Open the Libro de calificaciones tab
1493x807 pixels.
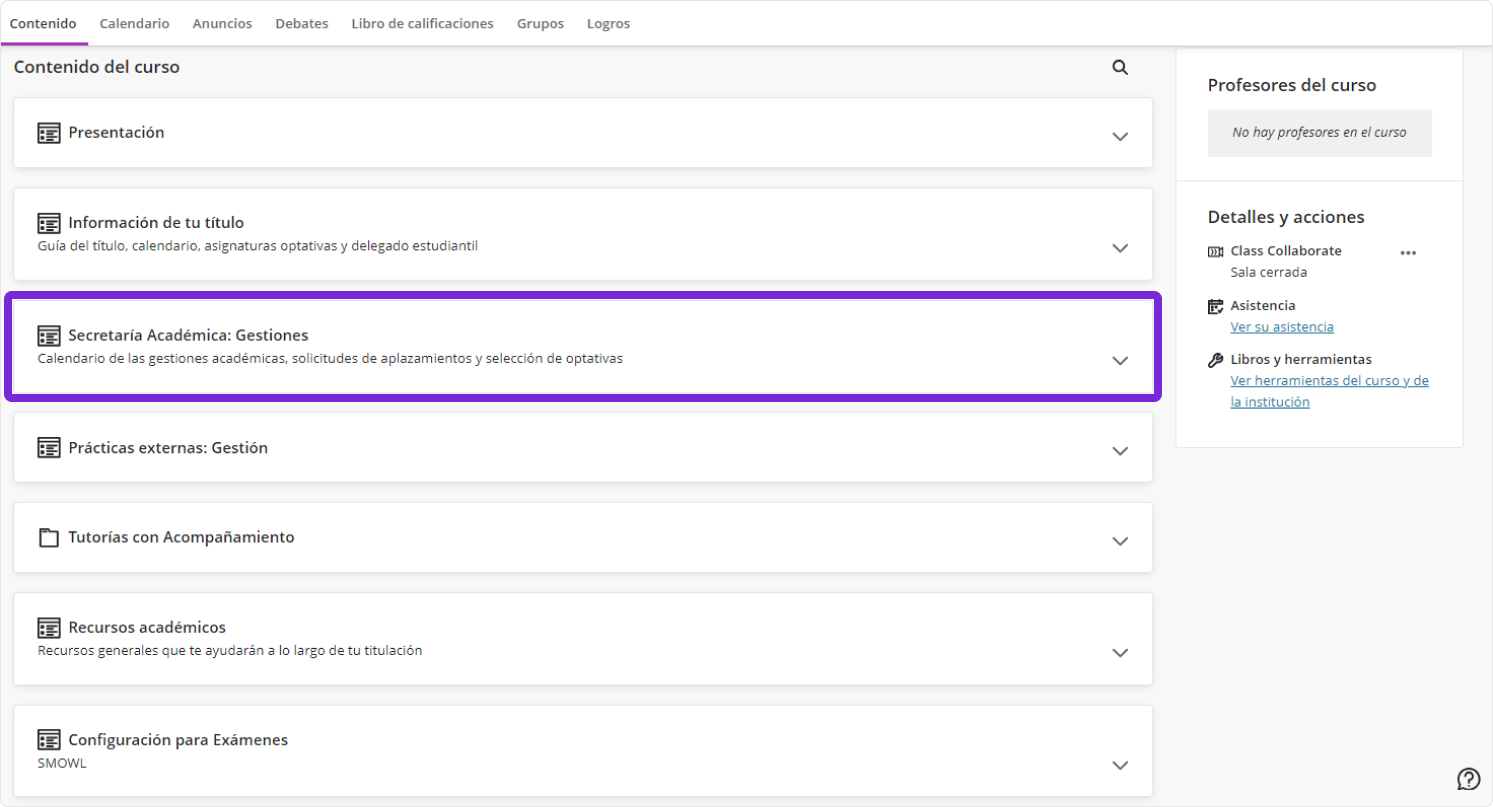click(x=422, y=23)
